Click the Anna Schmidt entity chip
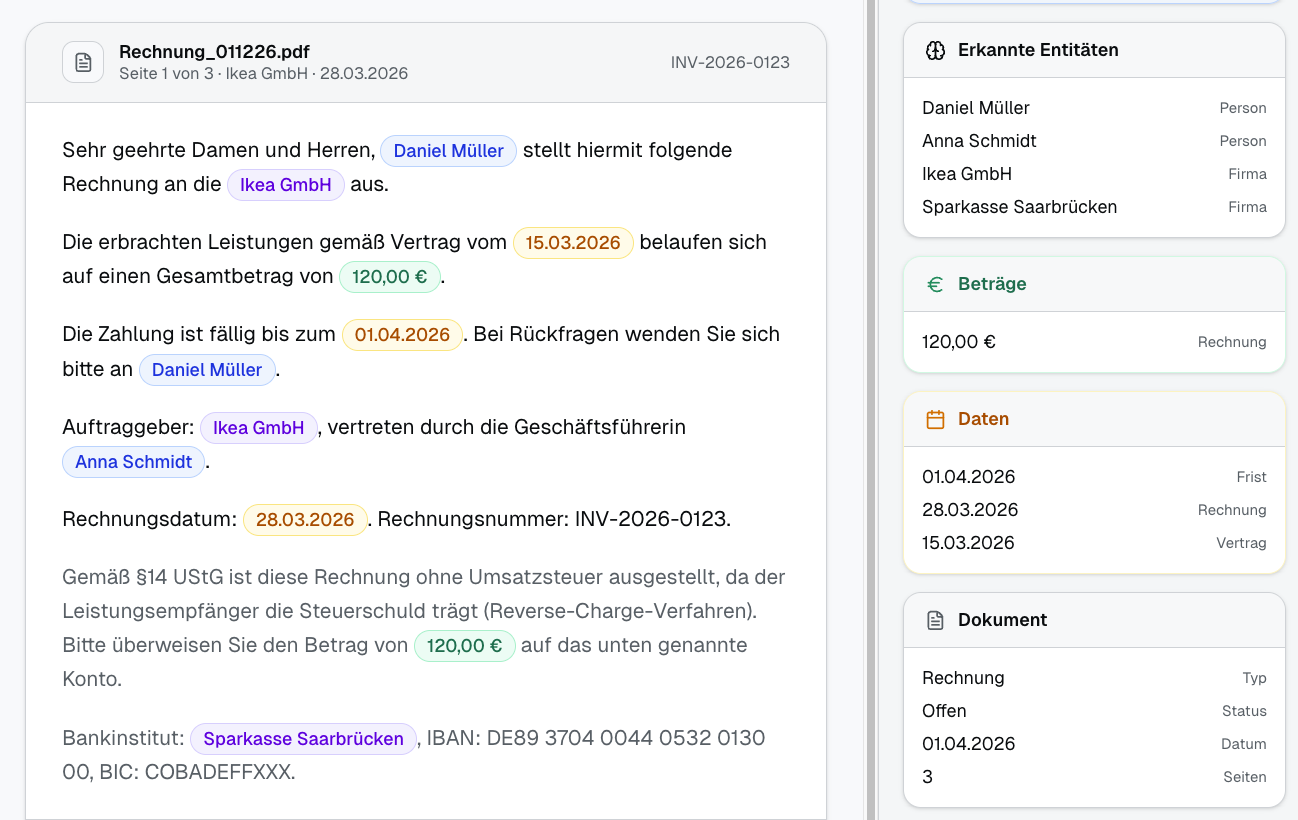This screenshot has height=820, width=1298. pos(133,461)
